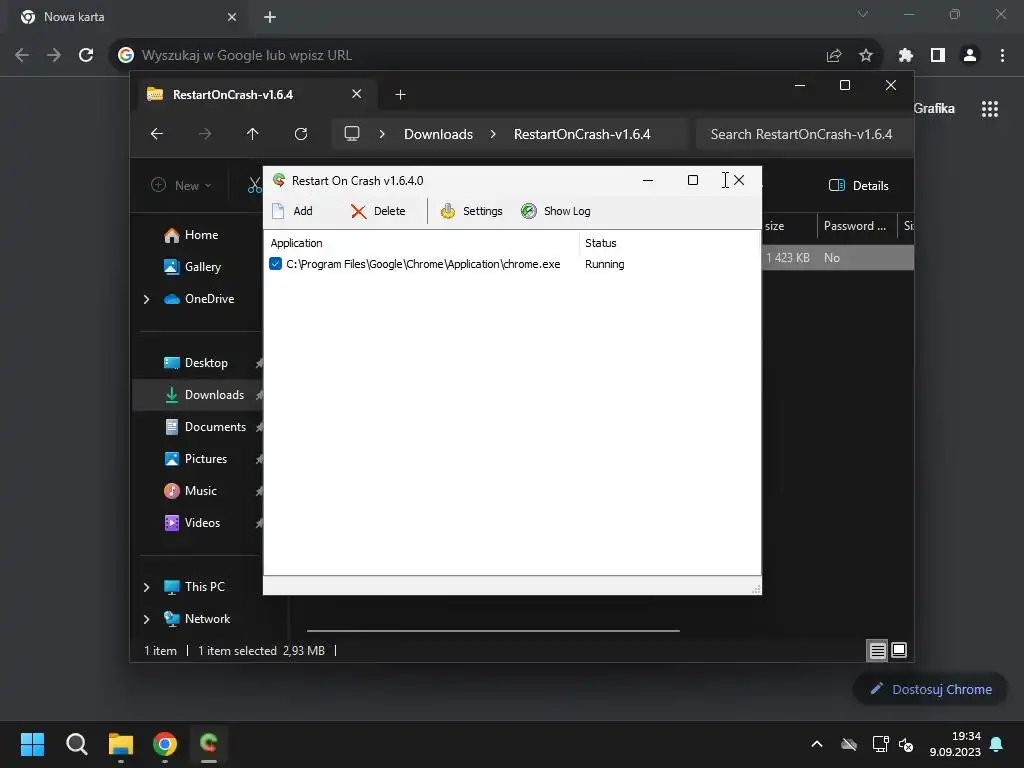The width and height of the screenshot is (1024, 768).
Task: Toggle the Chrome side panel
Action: [938, 56]
